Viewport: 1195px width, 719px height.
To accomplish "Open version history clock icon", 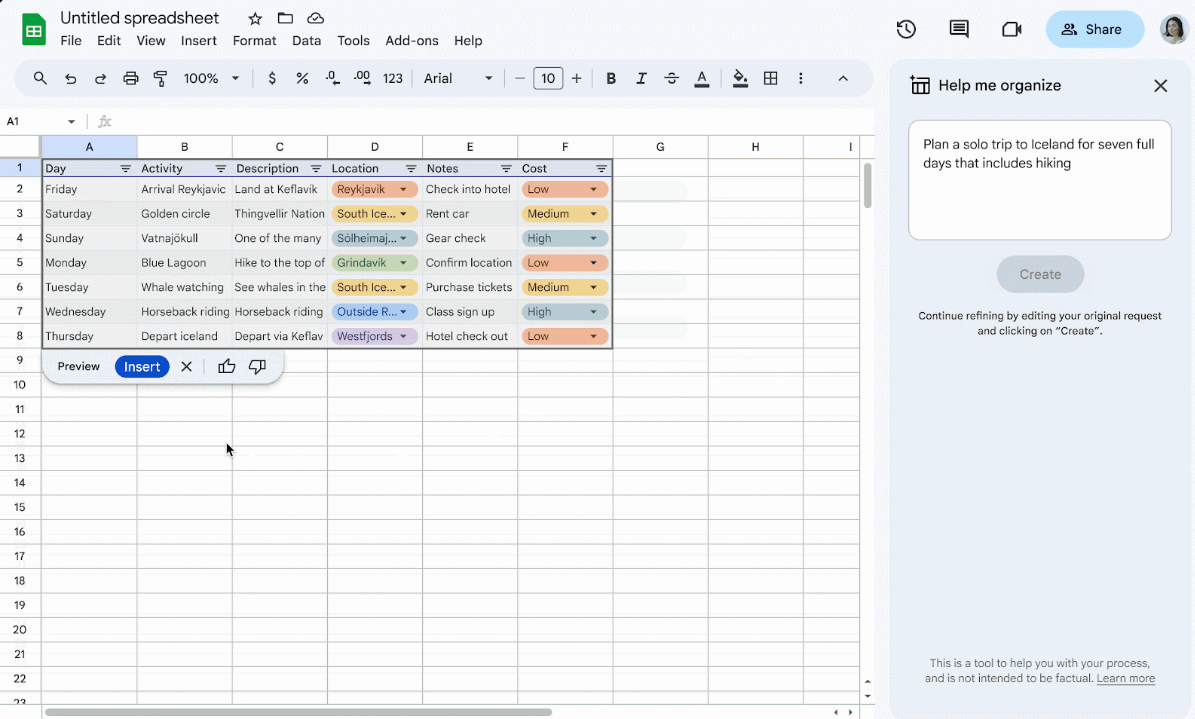I will (x=906, y=29).
